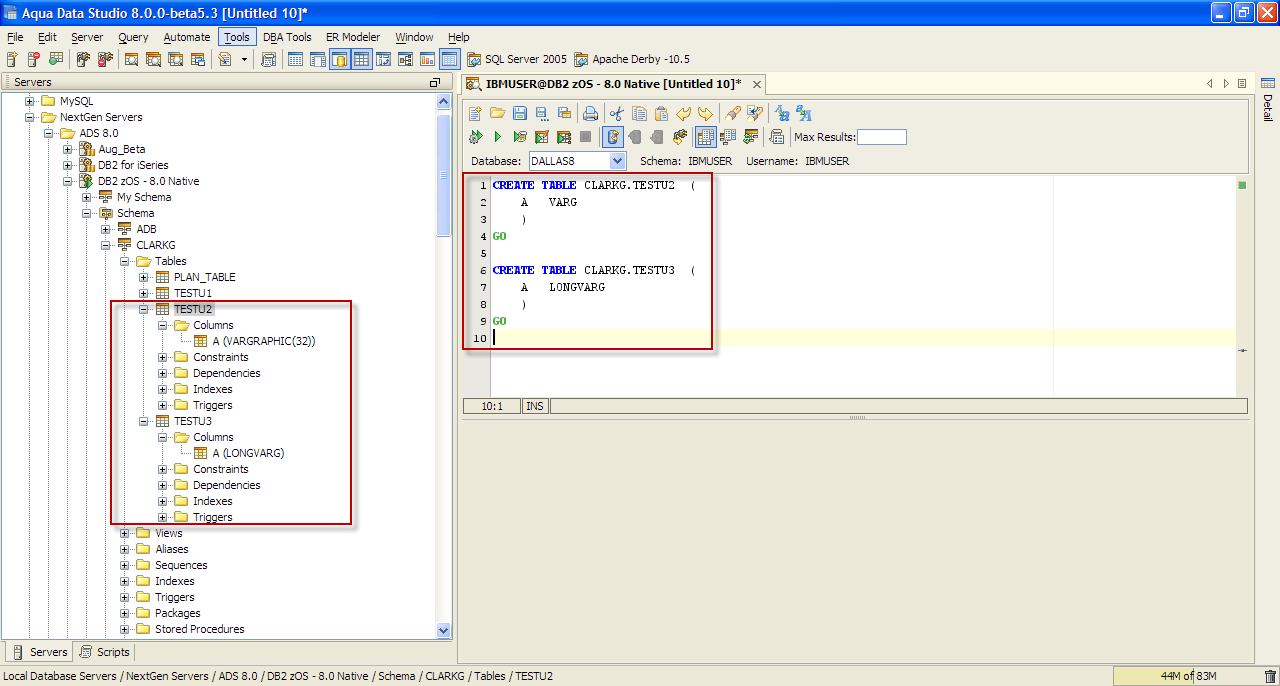
Task: Redo the edit with Redo arrow
Action: 705,113
